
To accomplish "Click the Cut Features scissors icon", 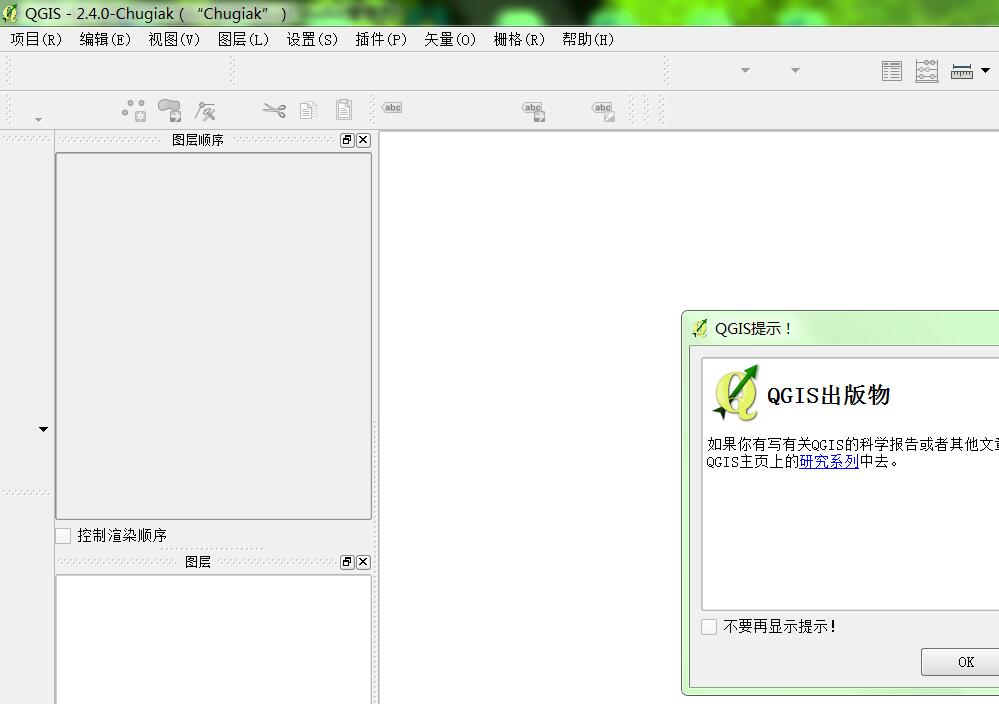I will coord(275,110).
